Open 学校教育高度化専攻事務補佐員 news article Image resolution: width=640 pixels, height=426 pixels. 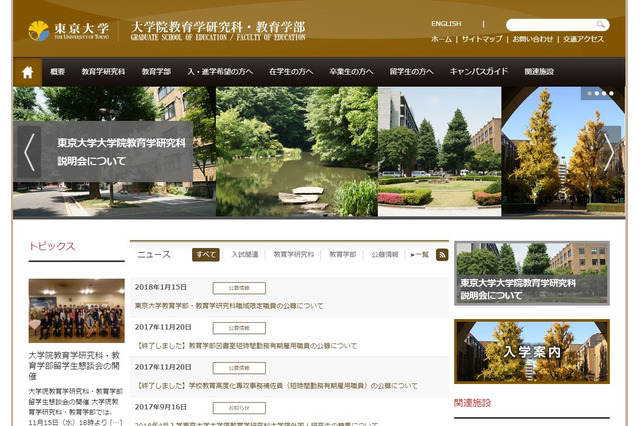point(276,386)
